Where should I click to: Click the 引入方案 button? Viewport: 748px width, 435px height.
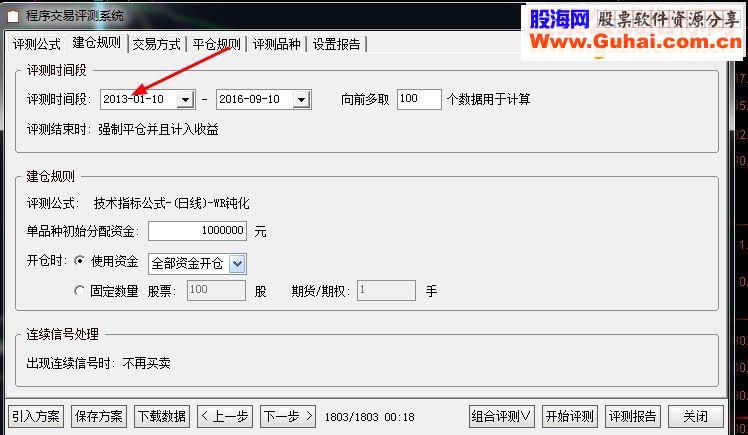click(x=36, y=416)
